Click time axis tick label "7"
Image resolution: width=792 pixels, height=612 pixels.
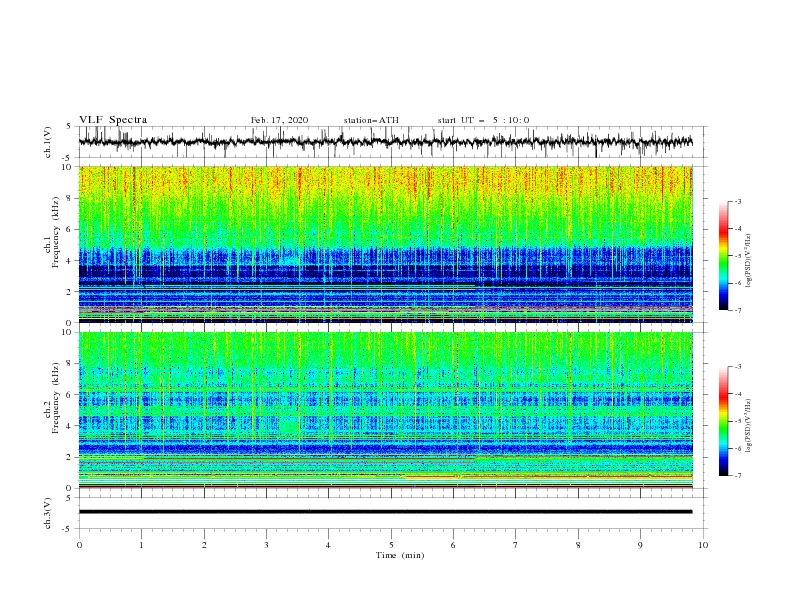(516, 545)
